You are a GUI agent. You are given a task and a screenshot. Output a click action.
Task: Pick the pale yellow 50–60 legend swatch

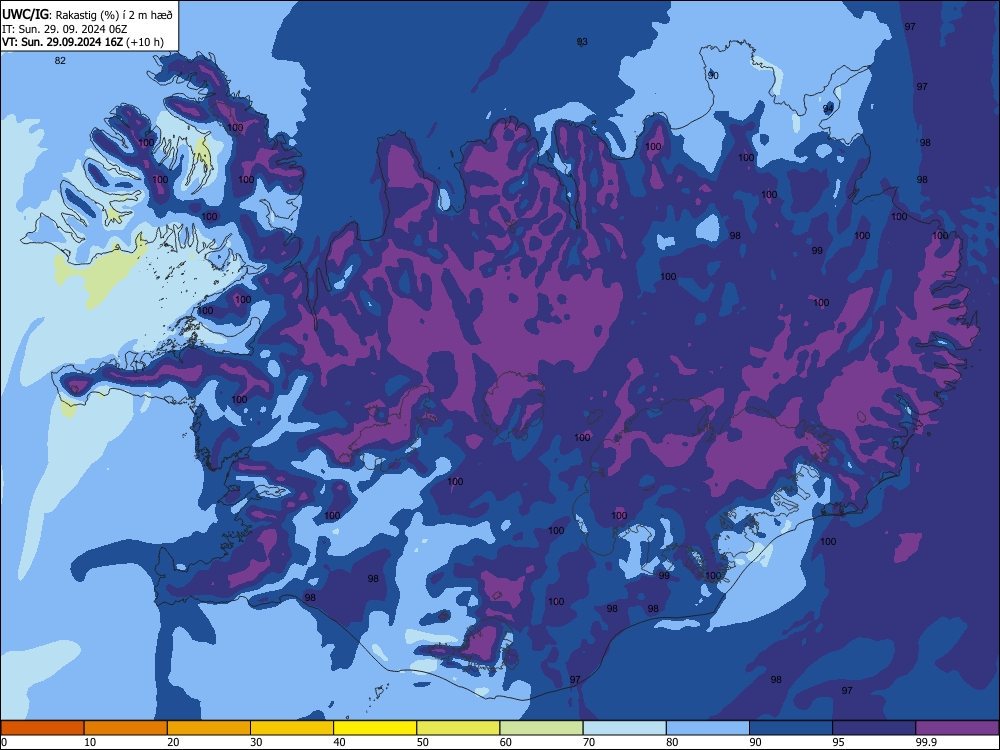458,728
